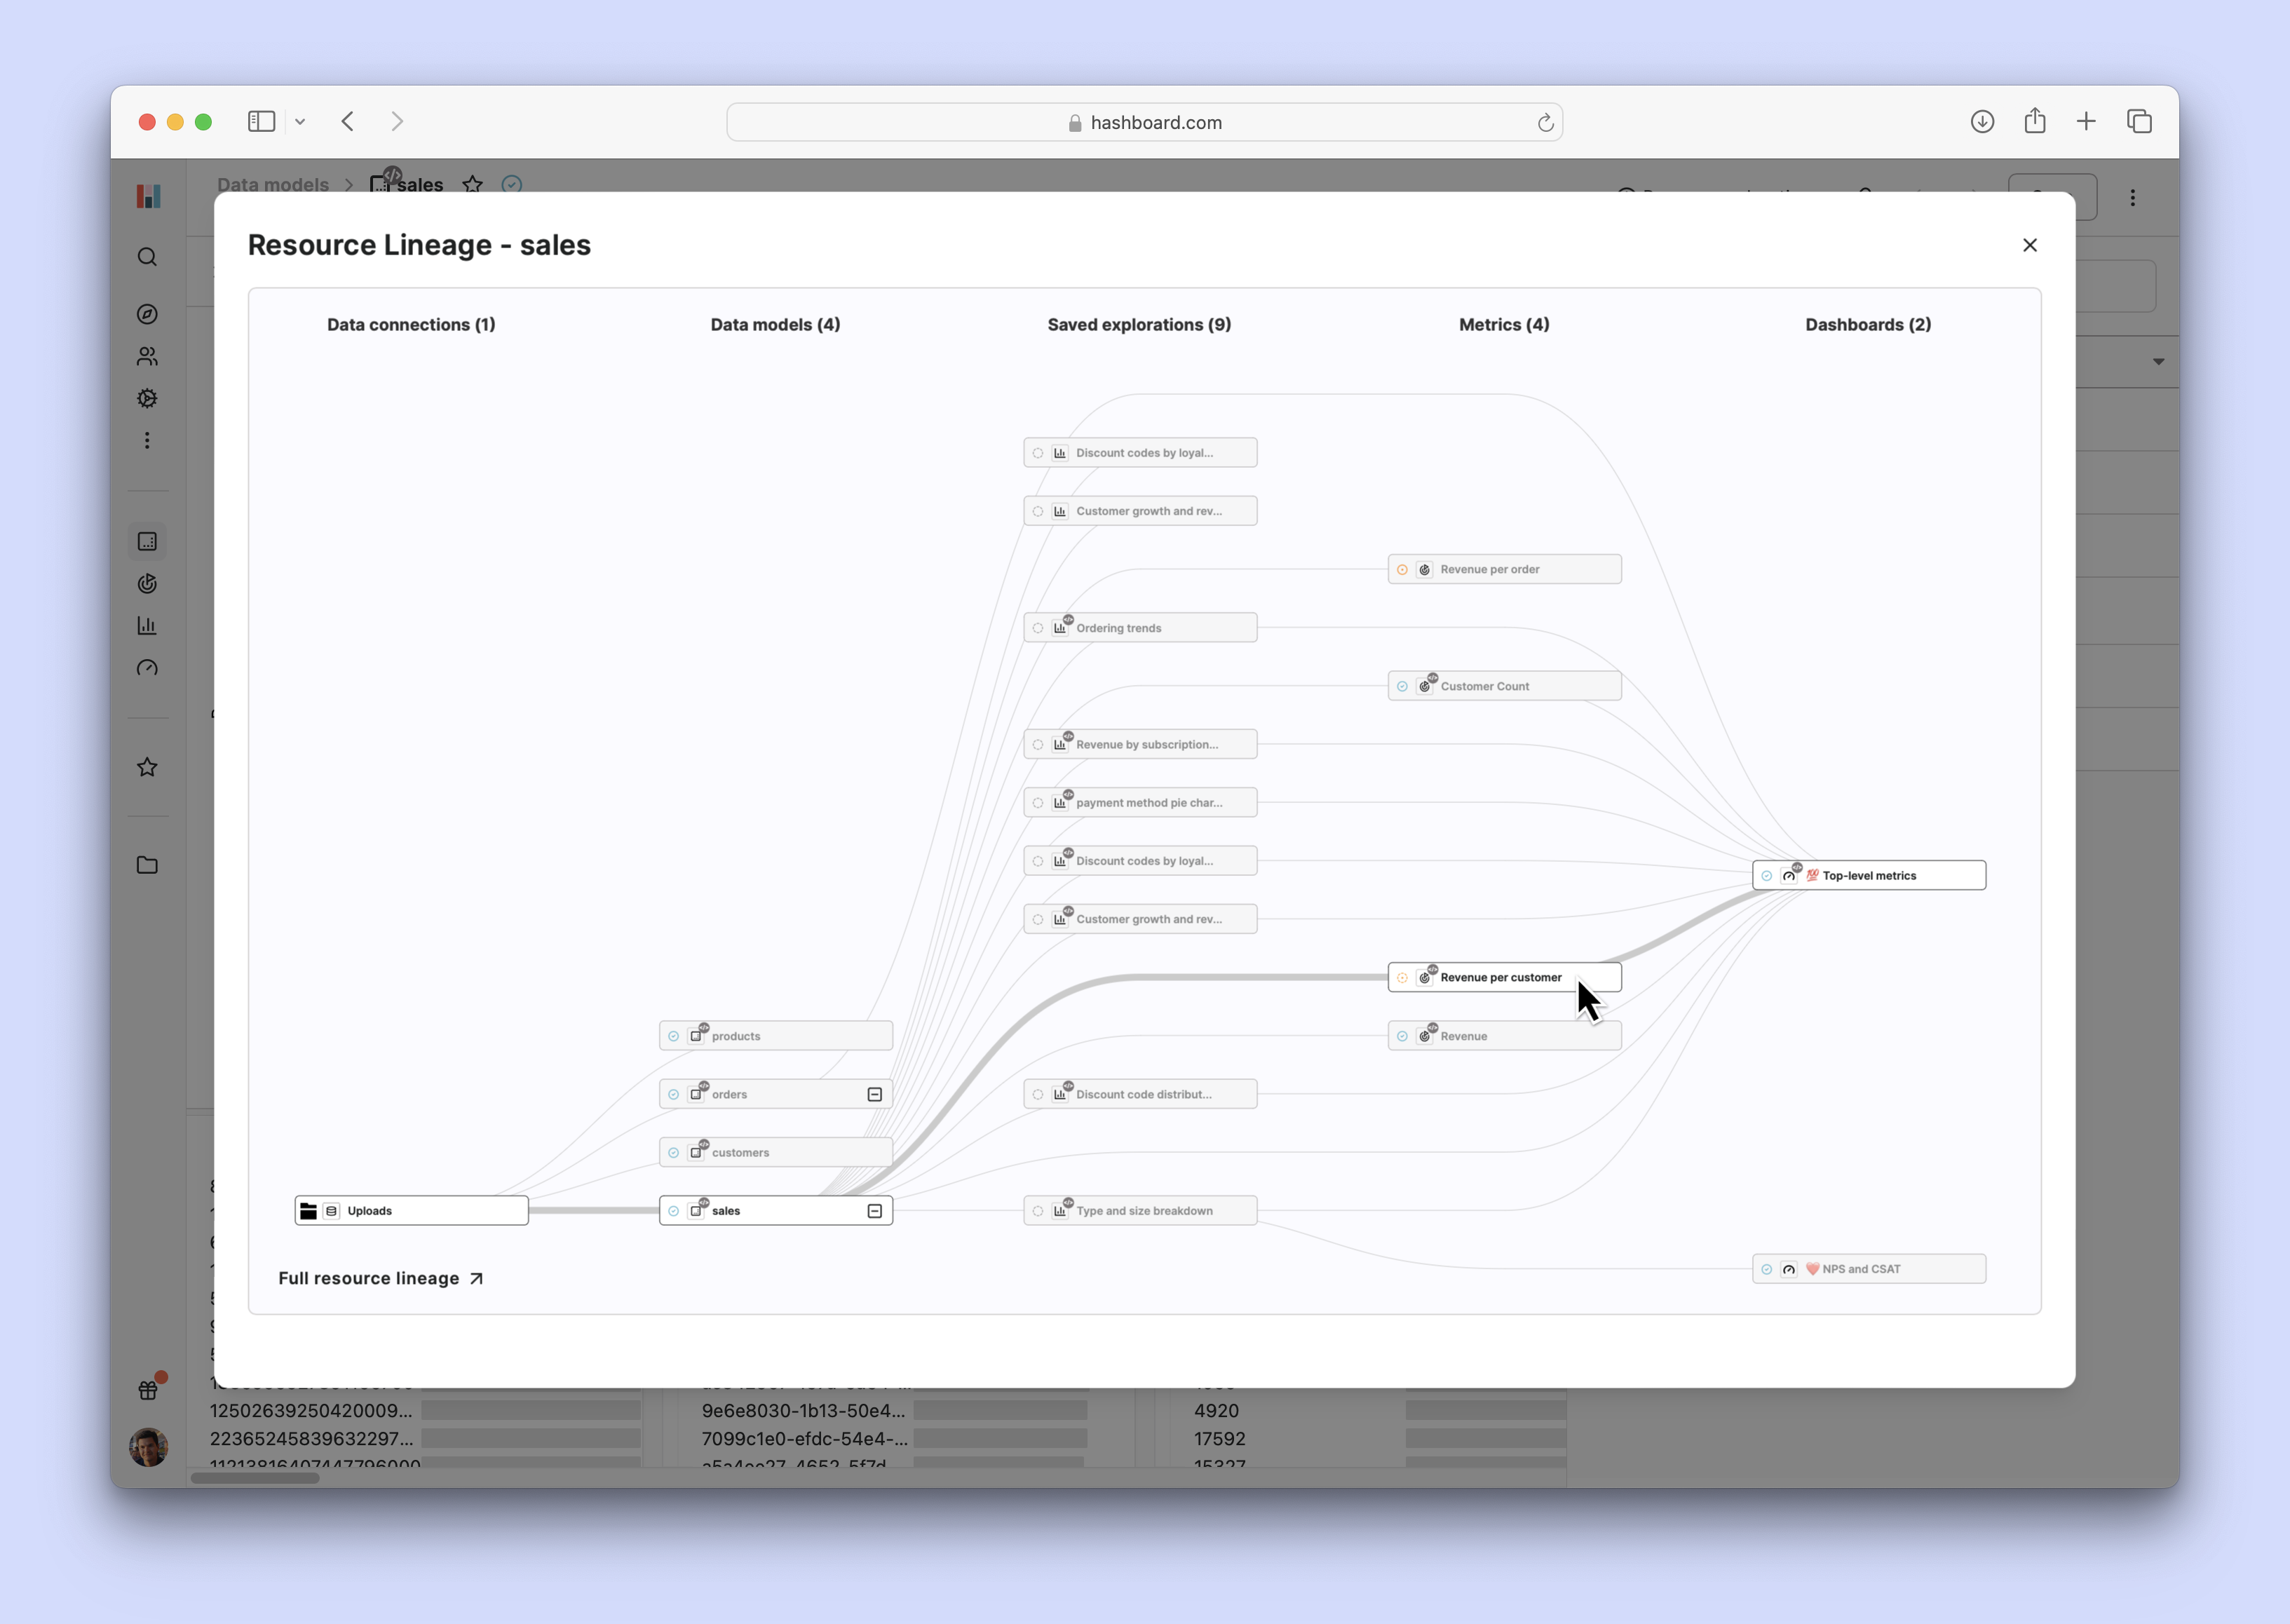The image size is (2290, 1624).
Task: Open the page three-dot options menu
Action: 2132,198
